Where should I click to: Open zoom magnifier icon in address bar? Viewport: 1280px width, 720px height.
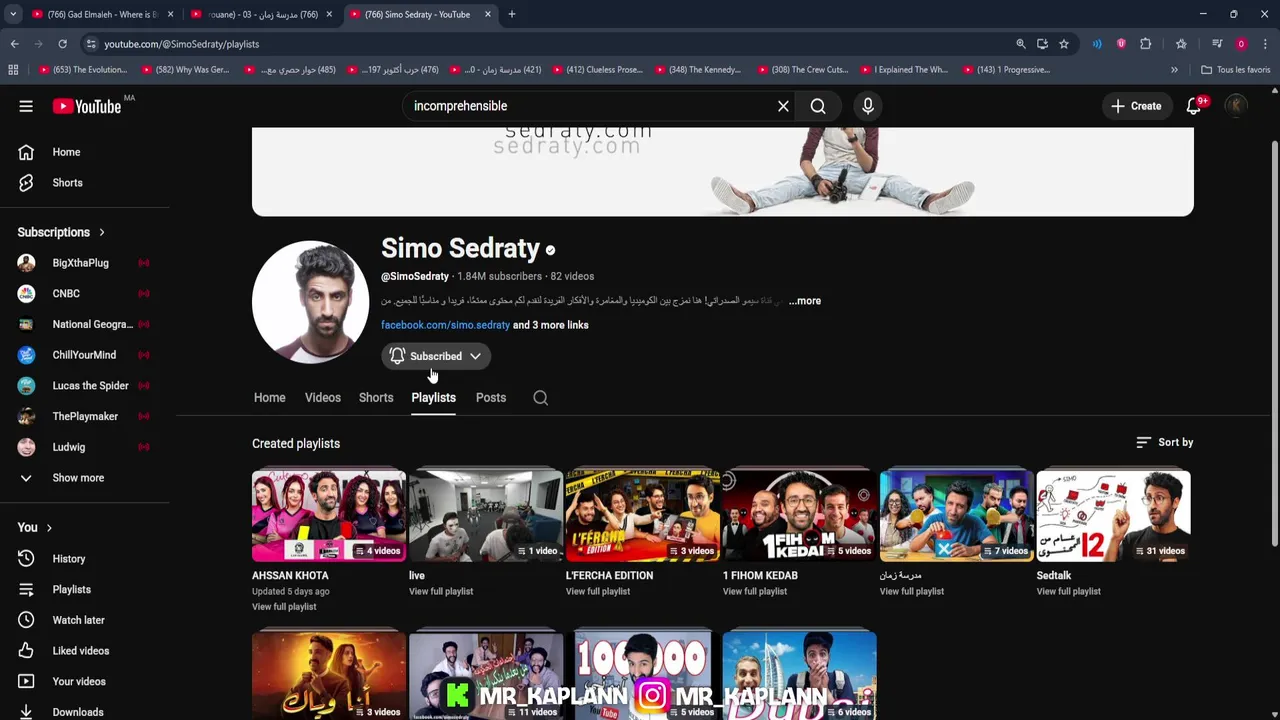coord(1021,44)
